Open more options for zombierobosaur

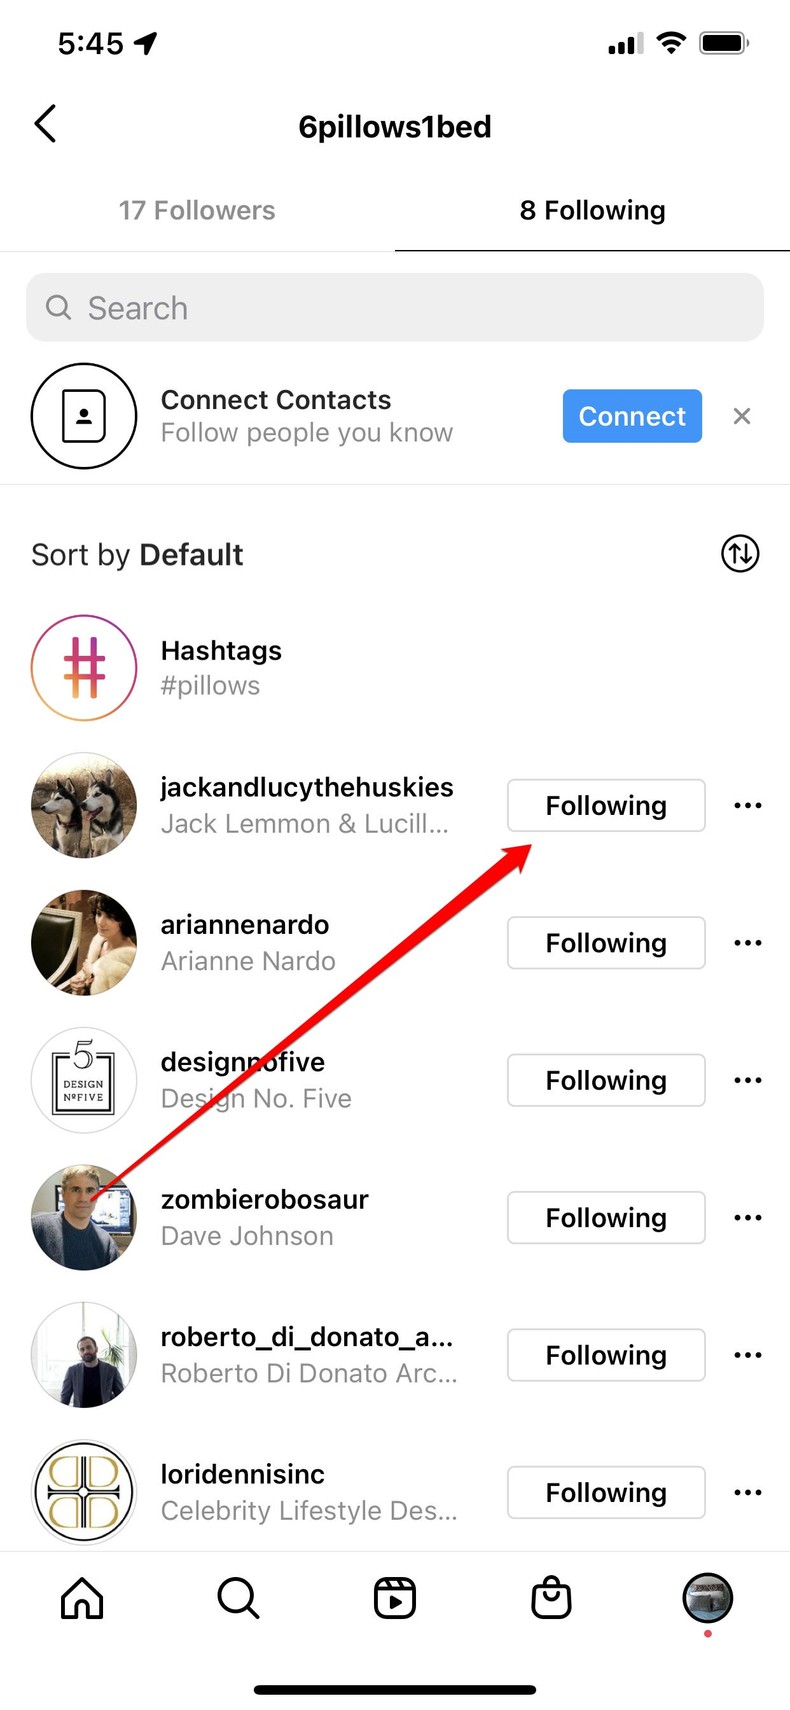pos(747,1217)
